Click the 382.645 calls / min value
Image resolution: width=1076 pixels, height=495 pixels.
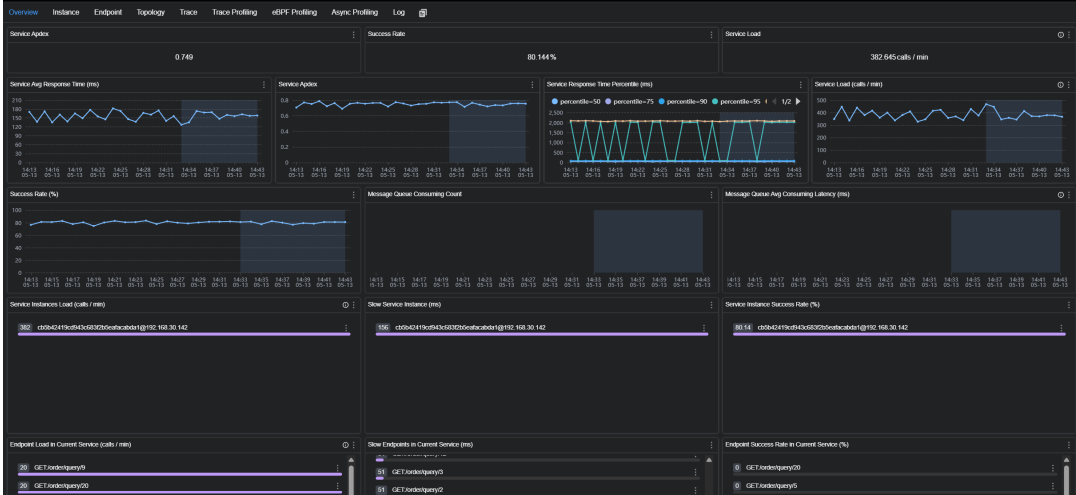coord(900,57)
